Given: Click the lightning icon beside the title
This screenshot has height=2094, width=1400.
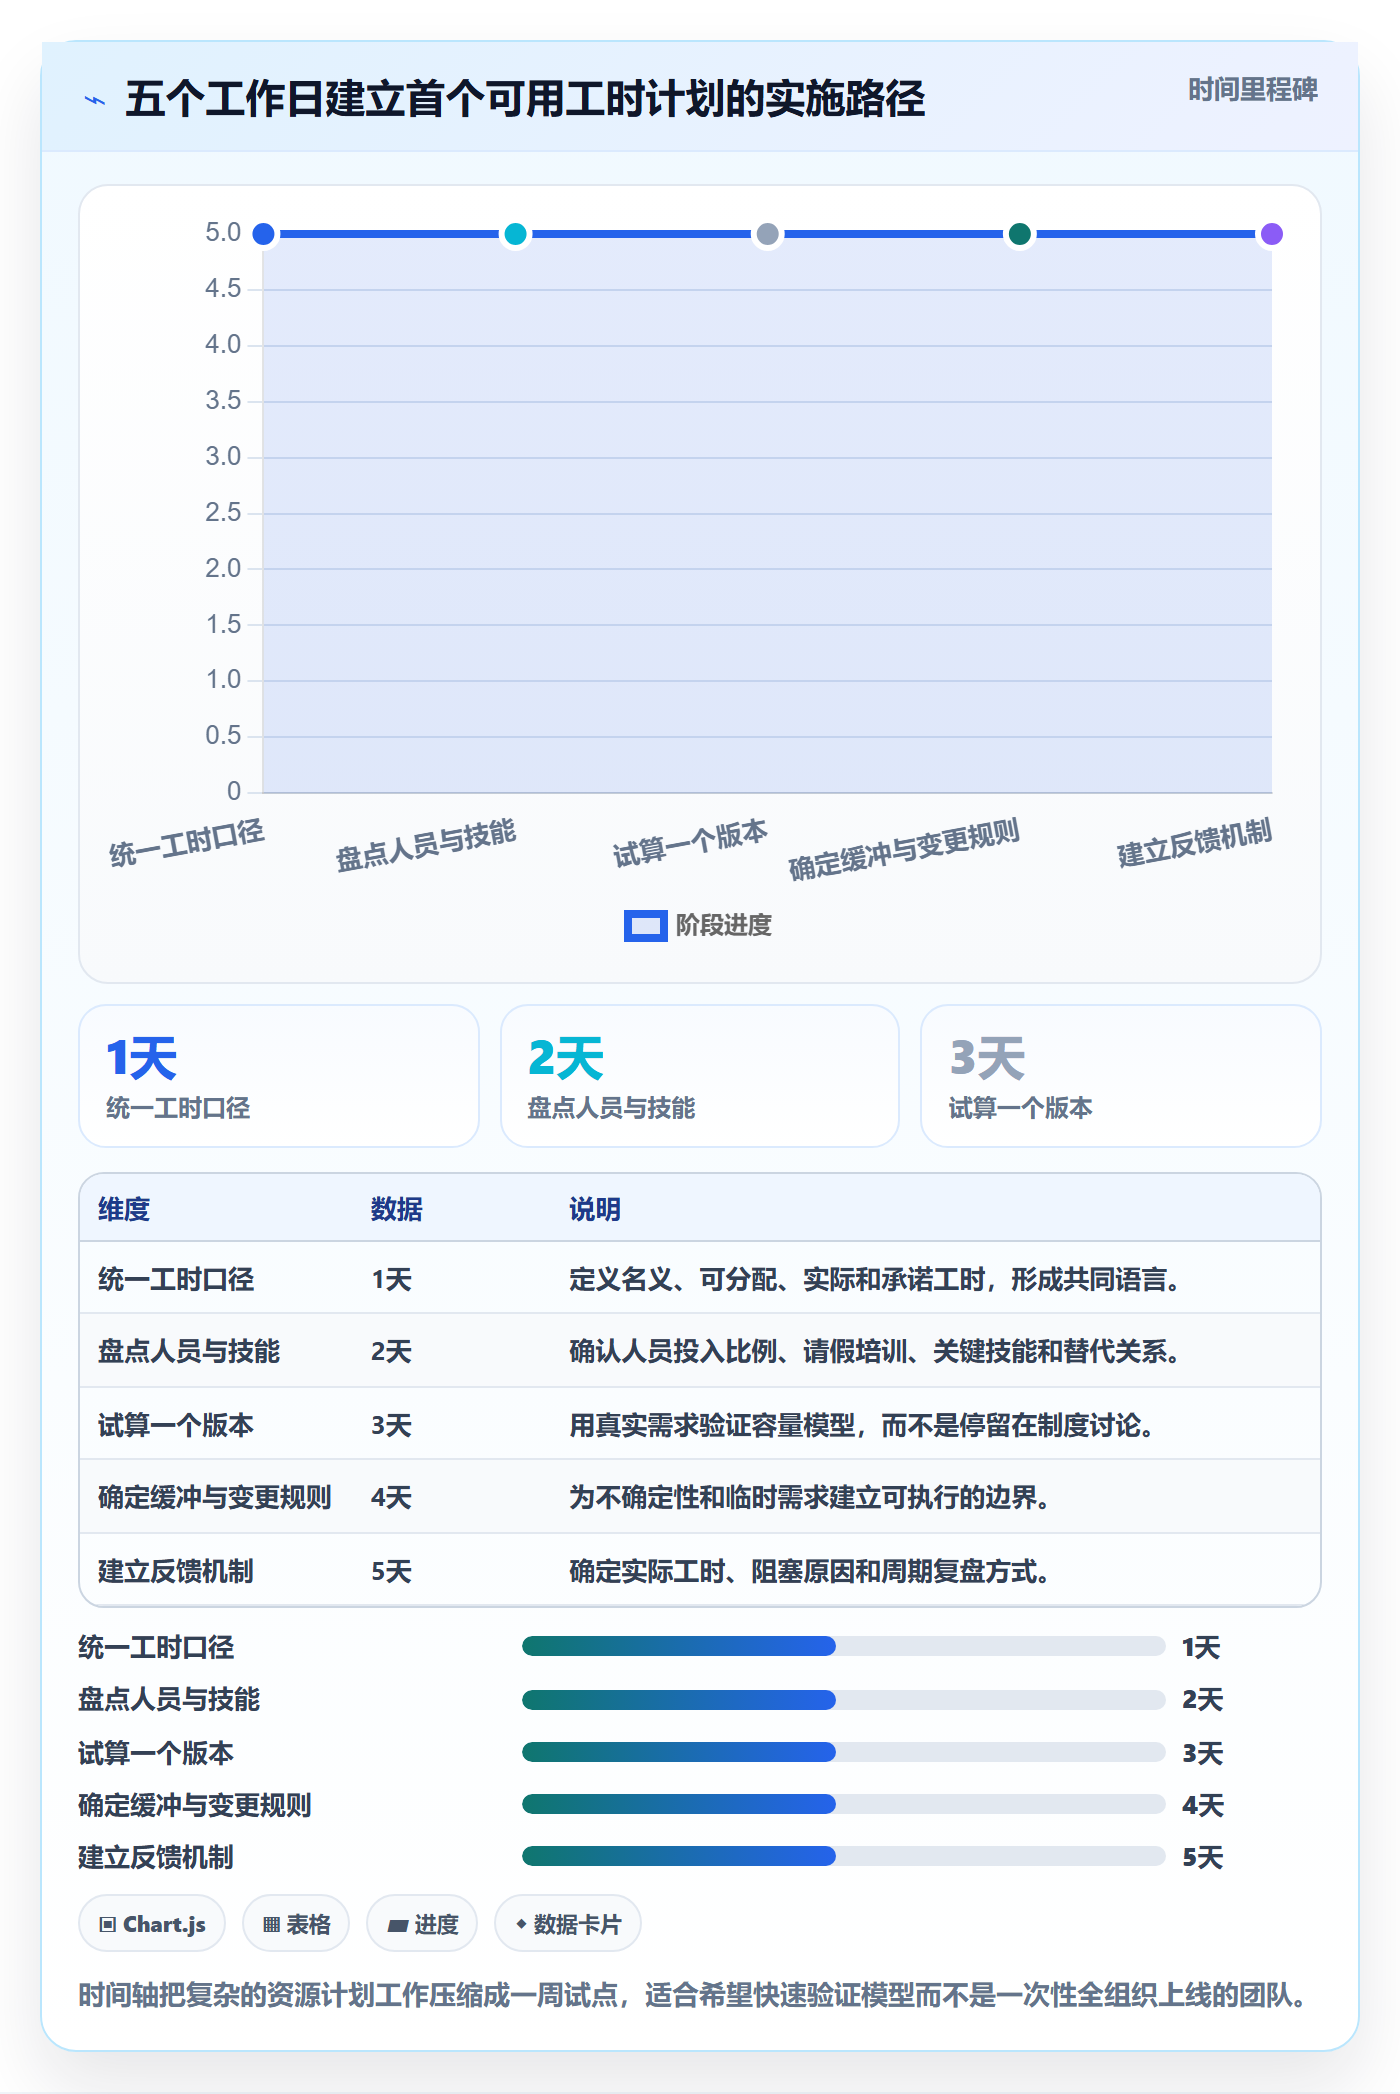Looking at the screenshot, I should 95,100.
